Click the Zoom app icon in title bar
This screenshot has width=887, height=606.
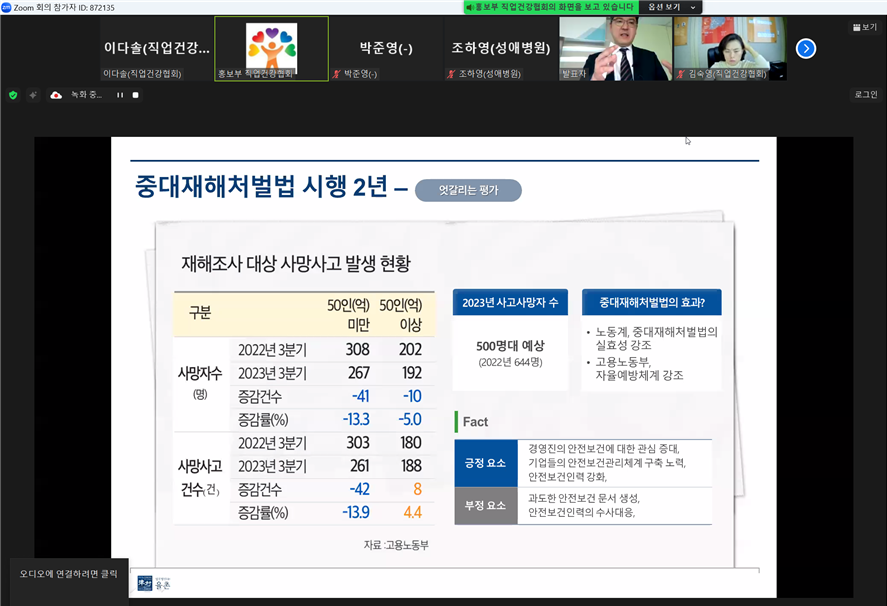pyautogui.click(x=6, y=7)
